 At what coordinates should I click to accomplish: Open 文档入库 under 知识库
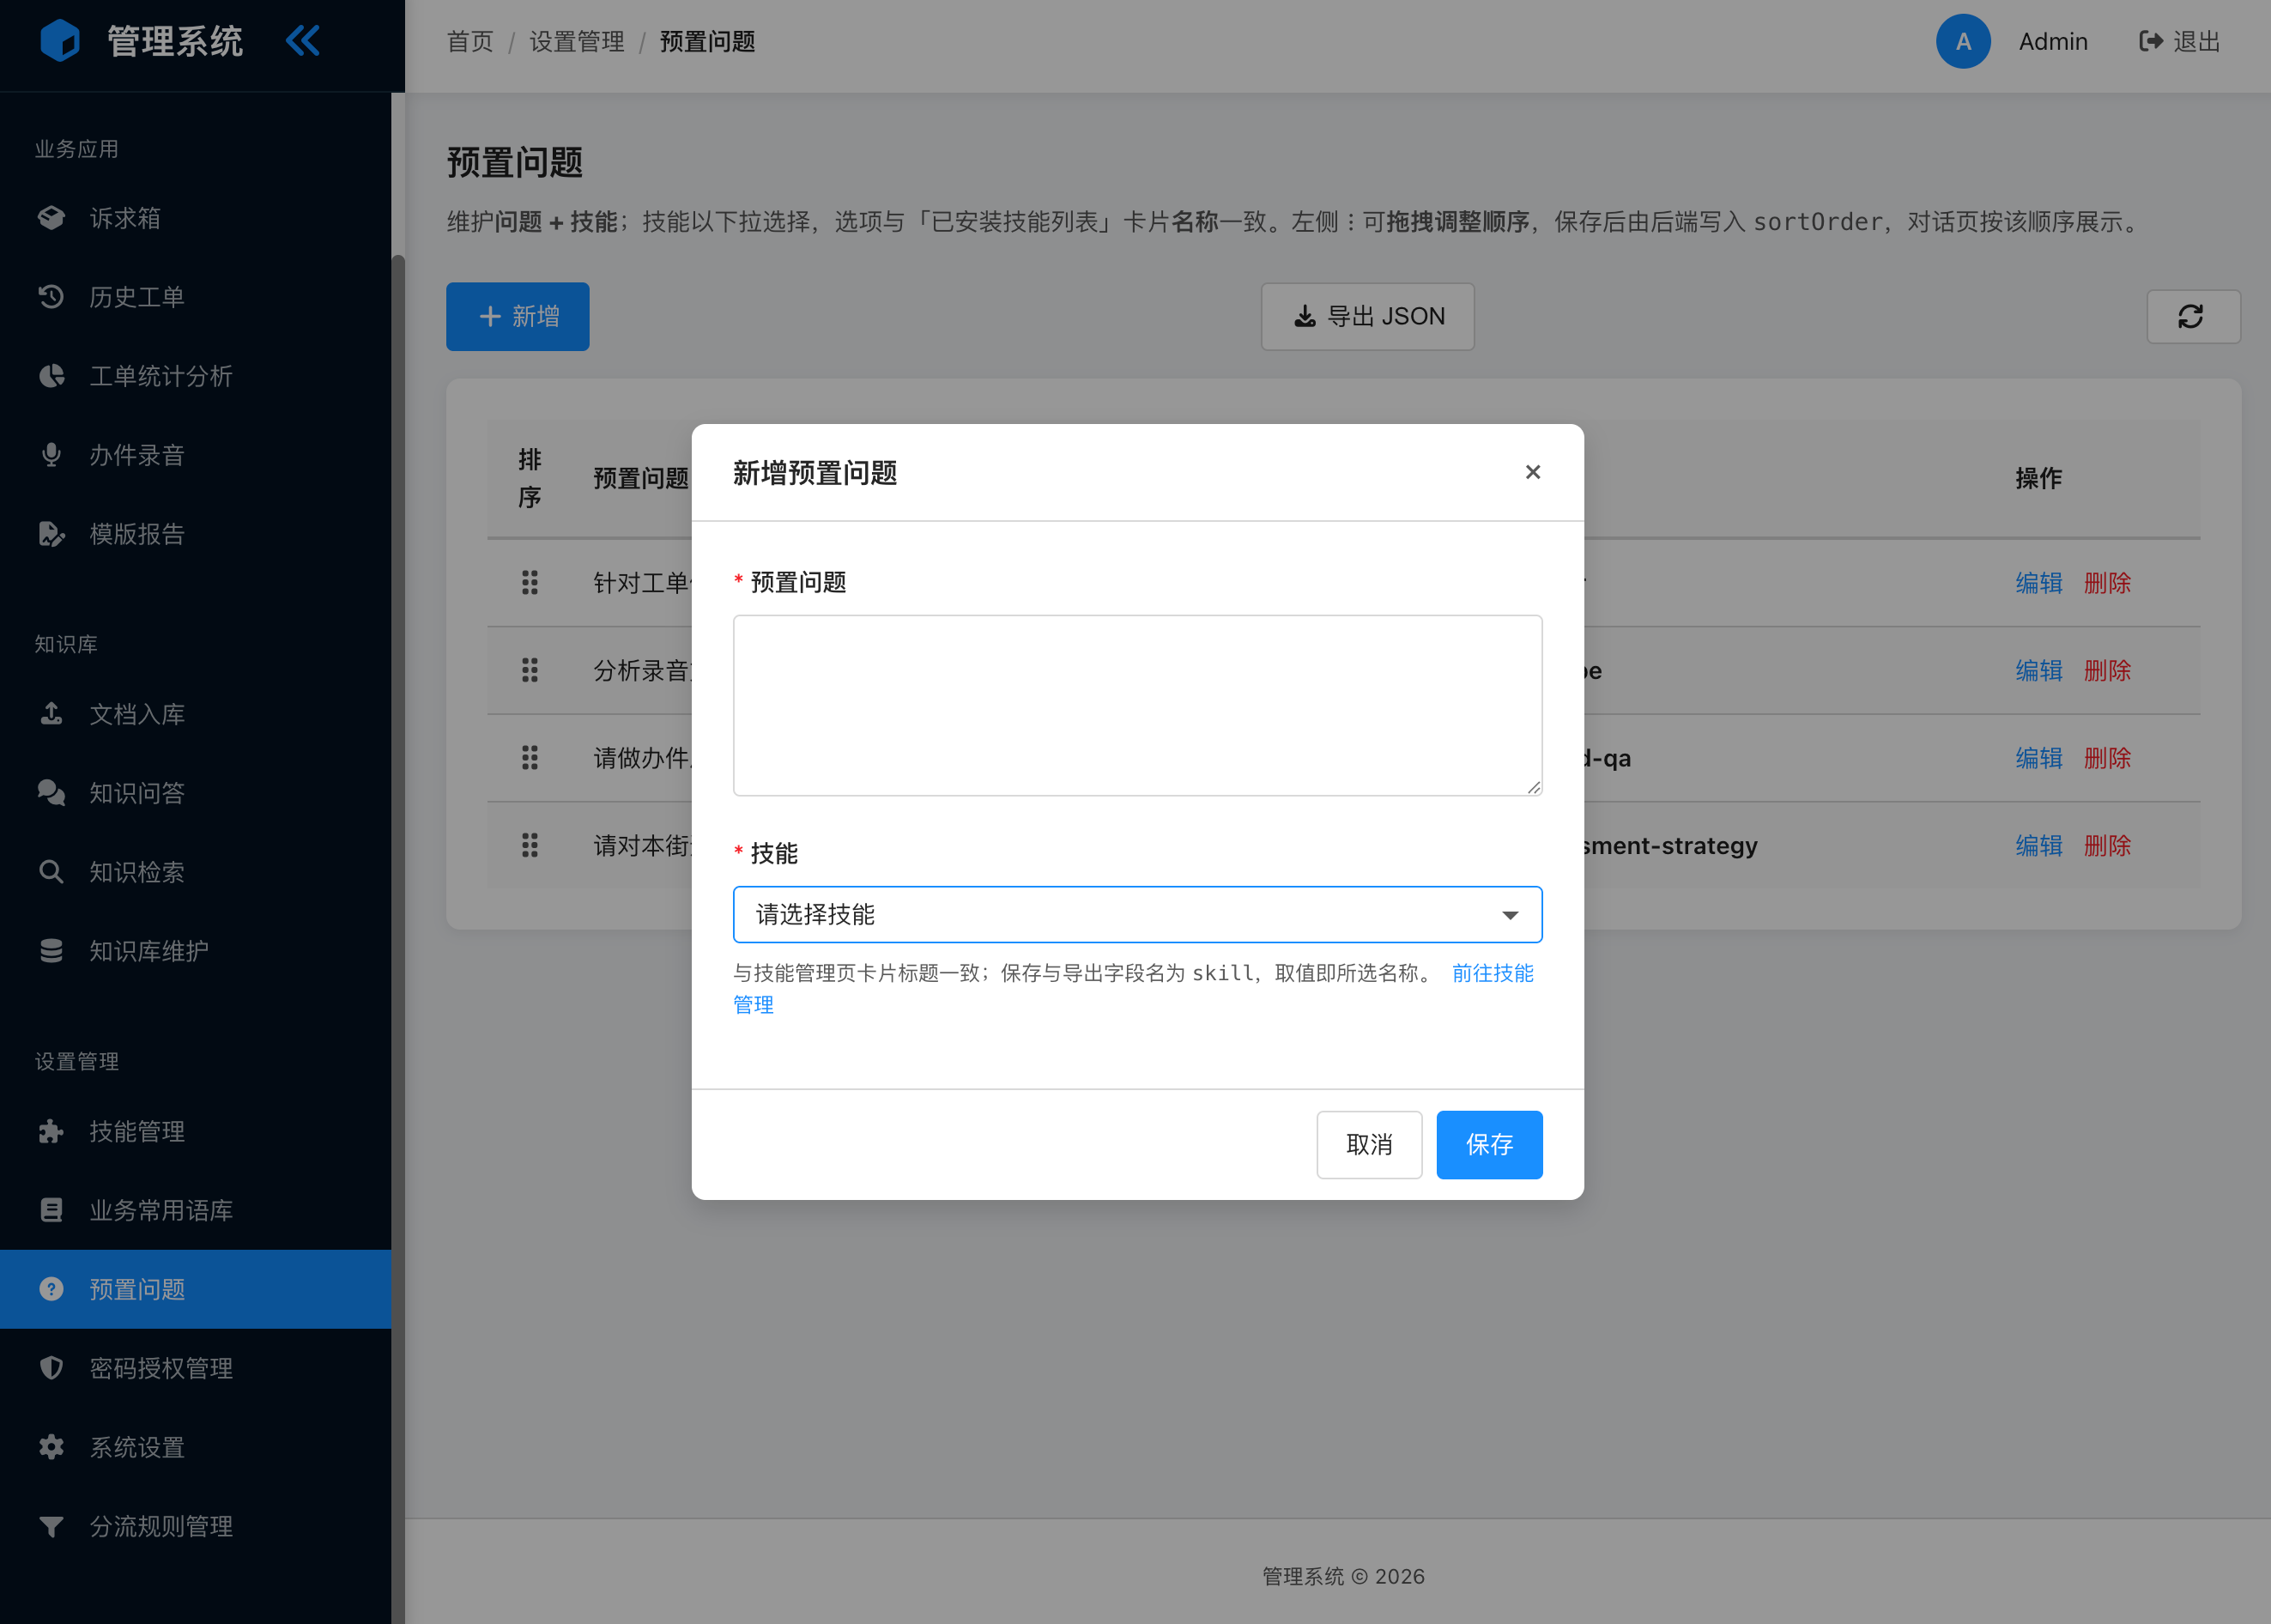195,714
